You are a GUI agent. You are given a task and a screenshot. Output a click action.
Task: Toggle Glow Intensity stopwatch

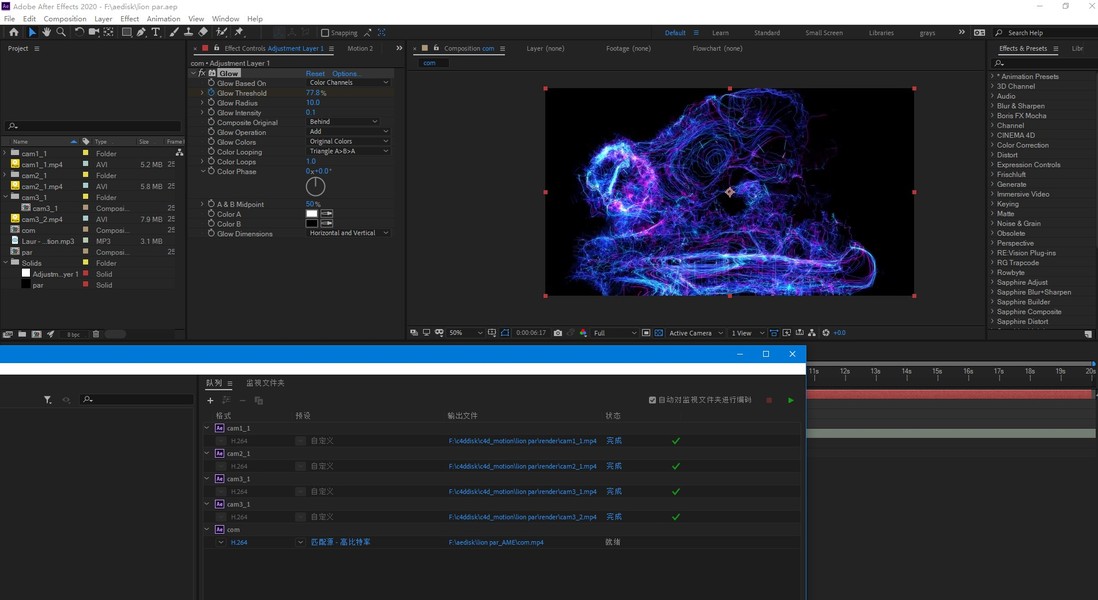coord(211,112)
